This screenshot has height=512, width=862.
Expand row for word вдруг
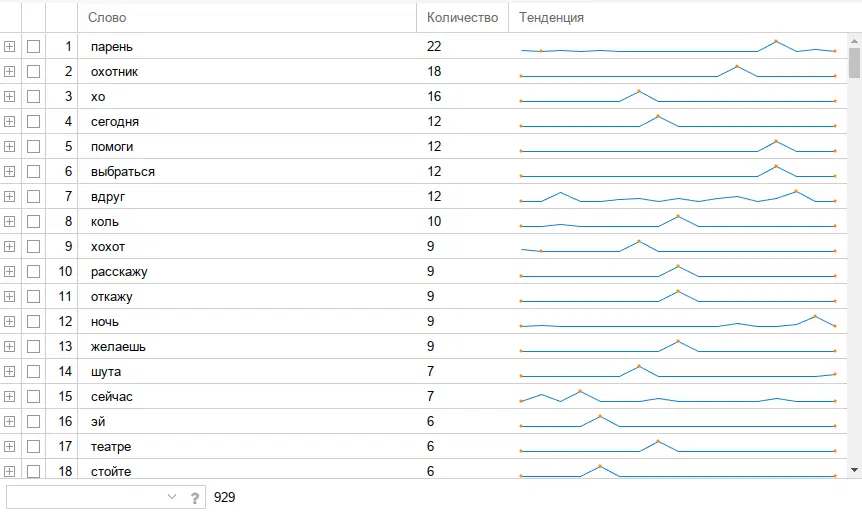click(x=10, y=196)
